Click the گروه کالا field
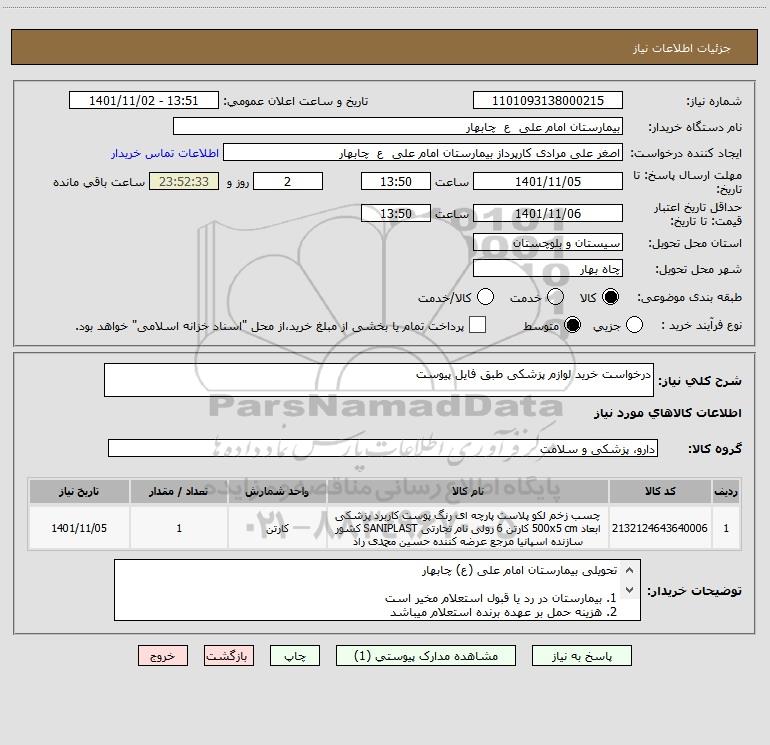770x745 pixels. (x=383, y=448)
